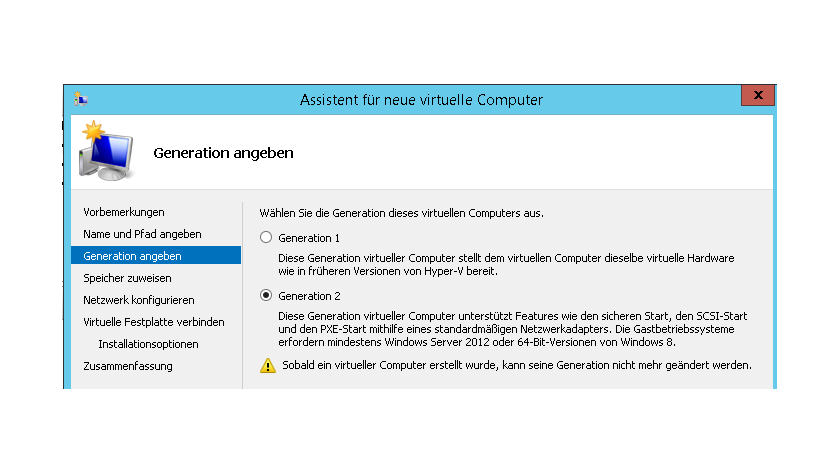Select the Generation 2 radio button
This screenshot has width=840, height=473.
tap(266, 296)
